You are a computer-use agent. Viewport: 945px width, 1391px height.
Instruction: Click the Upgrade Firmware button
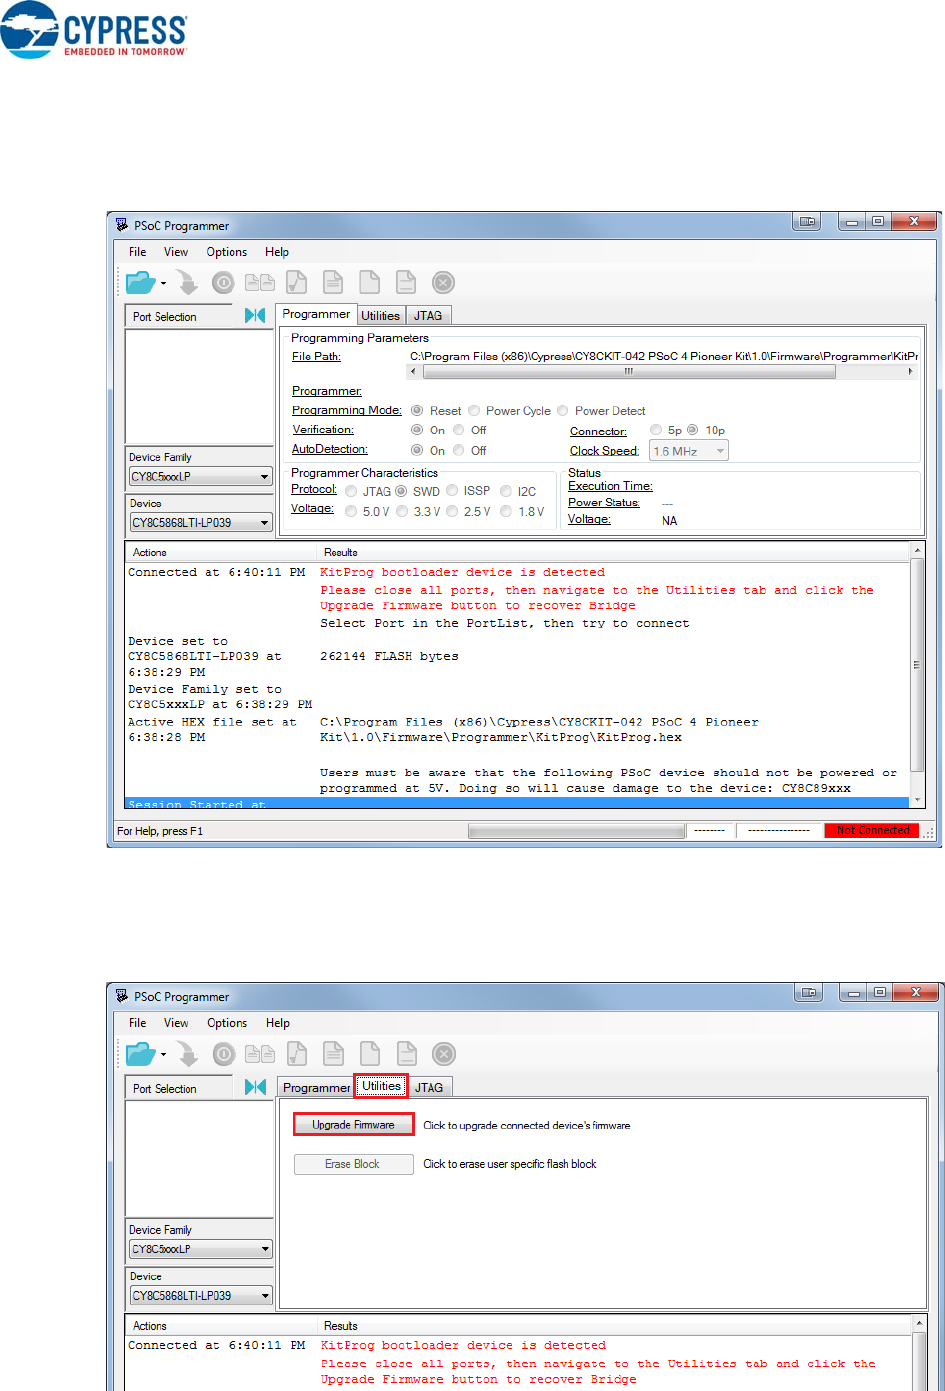pos(353,1125)
